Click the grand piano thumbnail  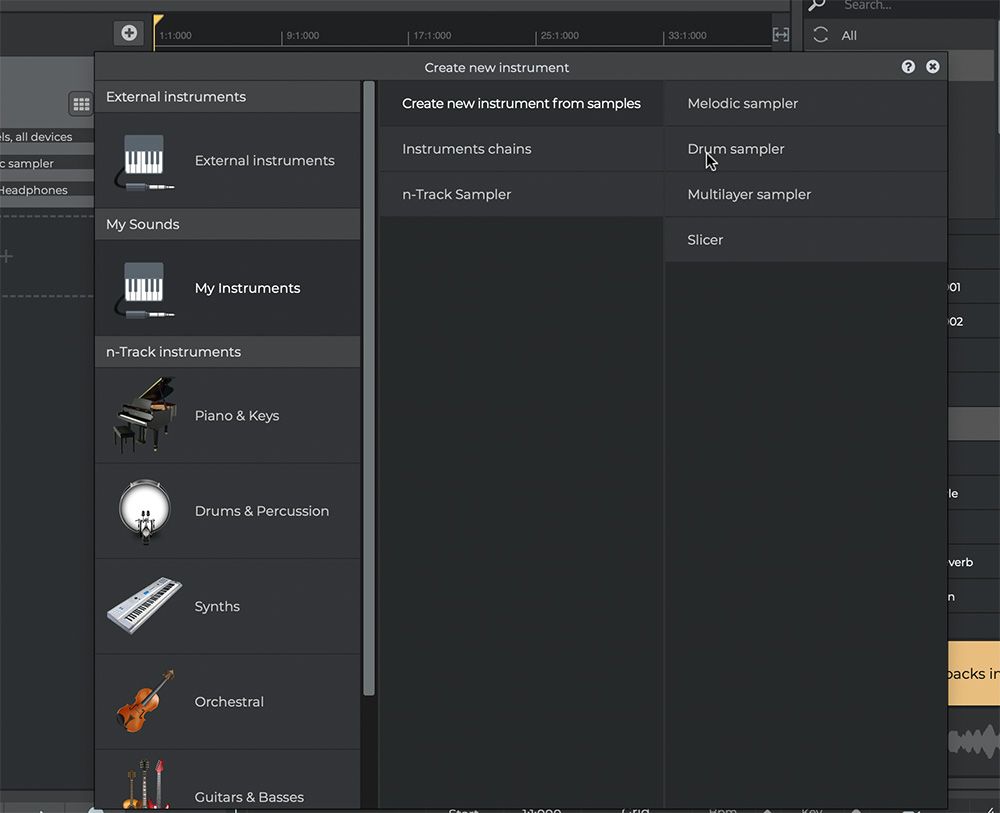pyautogui.click(x=145, y=414)
